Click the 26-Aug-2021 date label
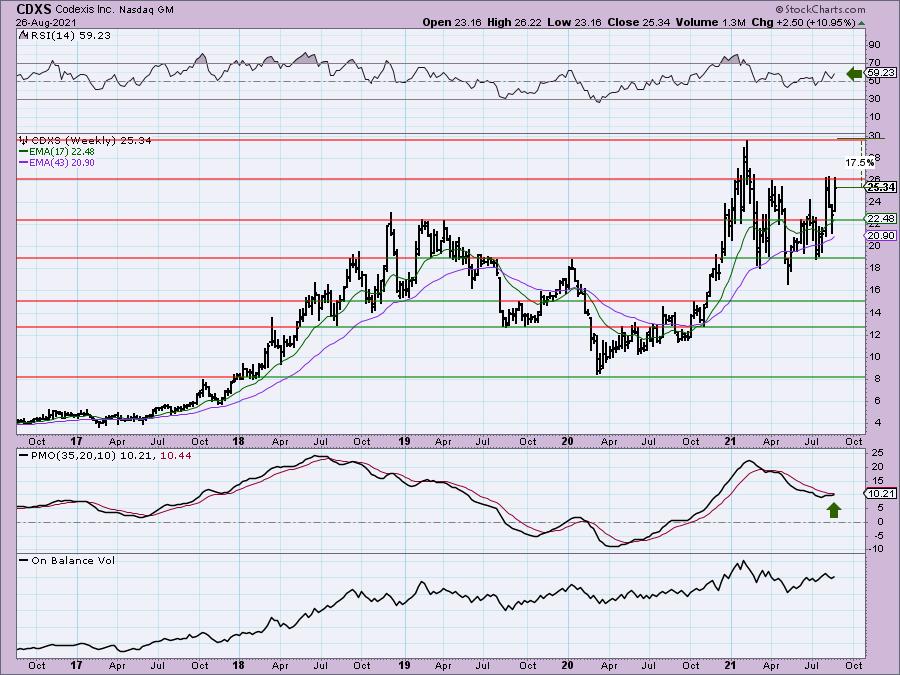 (44, 23)
